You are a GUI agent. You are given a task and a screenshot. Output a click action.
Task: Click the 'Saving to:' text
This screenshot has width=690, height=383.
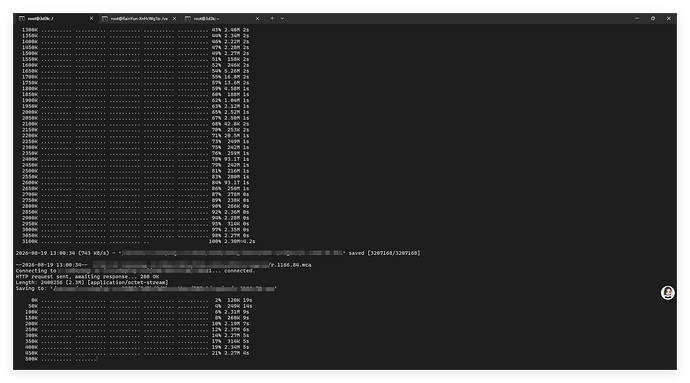pos(31,289)
